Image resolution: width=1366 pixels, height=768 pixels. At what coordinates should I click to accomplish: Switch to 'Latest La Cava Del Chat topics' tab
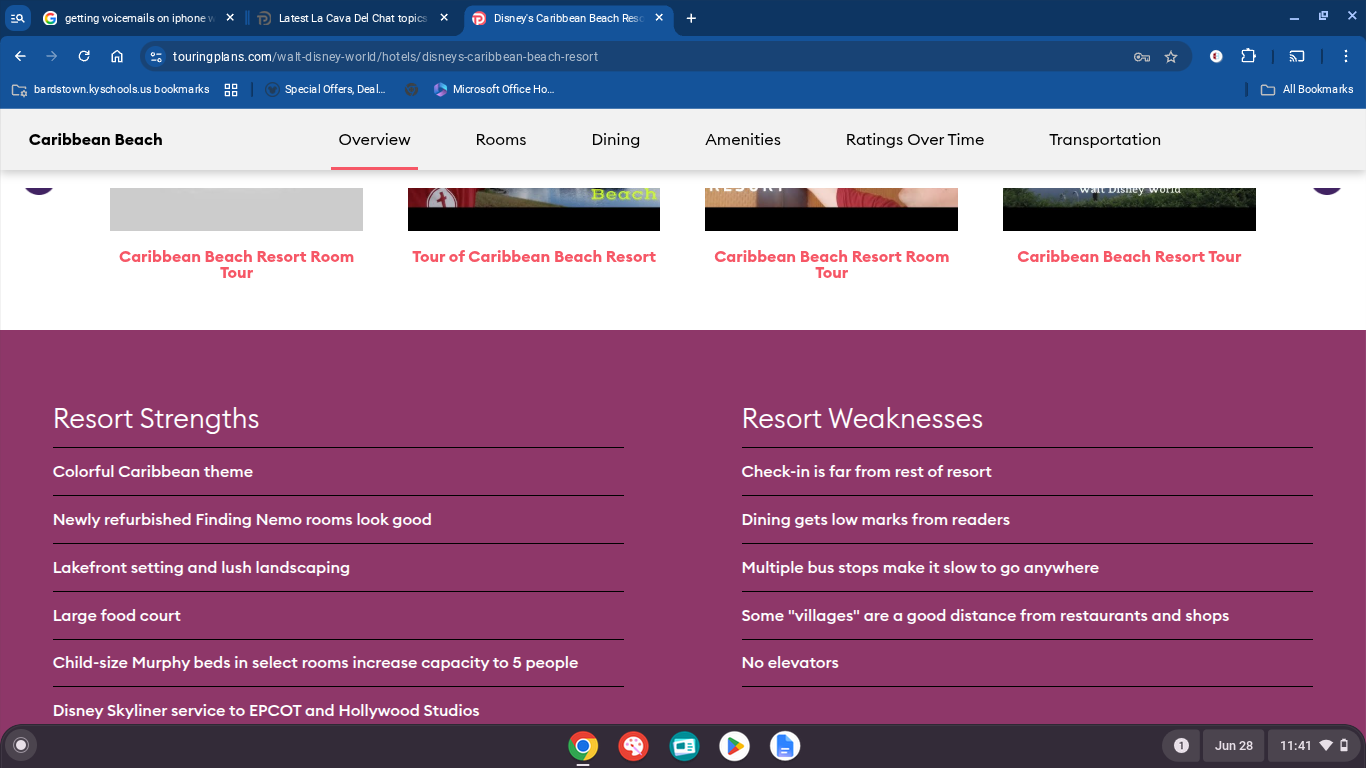pos(352,18)
